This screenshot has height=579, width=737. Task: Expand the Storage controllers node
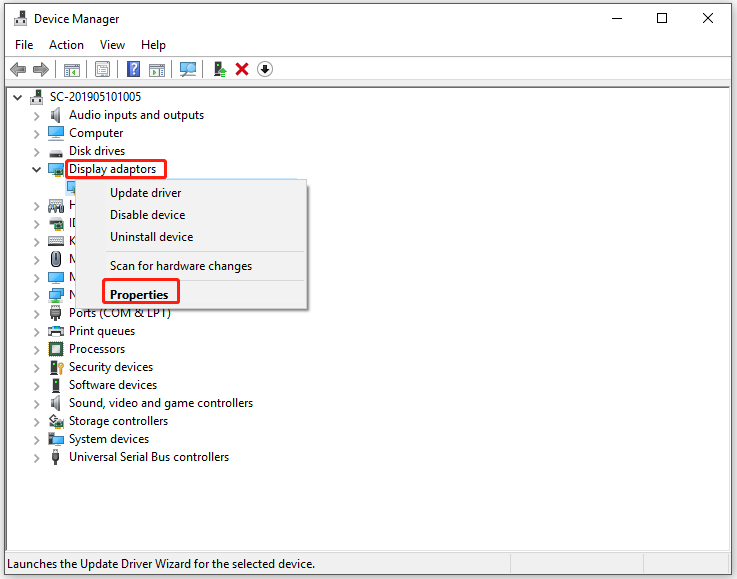pyautogui.click(x=36, y=422)
